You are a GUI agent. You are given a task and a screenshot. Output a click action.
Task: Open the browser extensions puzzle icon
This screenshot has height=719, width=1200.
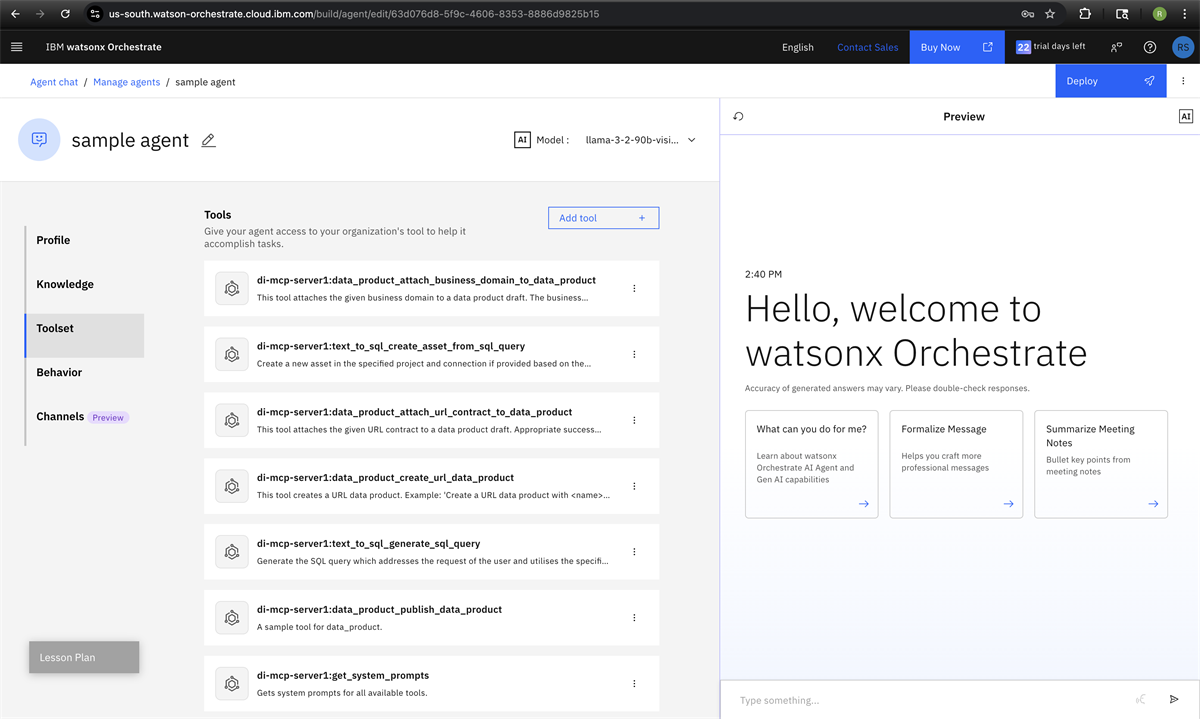(x=1085, y=14)
